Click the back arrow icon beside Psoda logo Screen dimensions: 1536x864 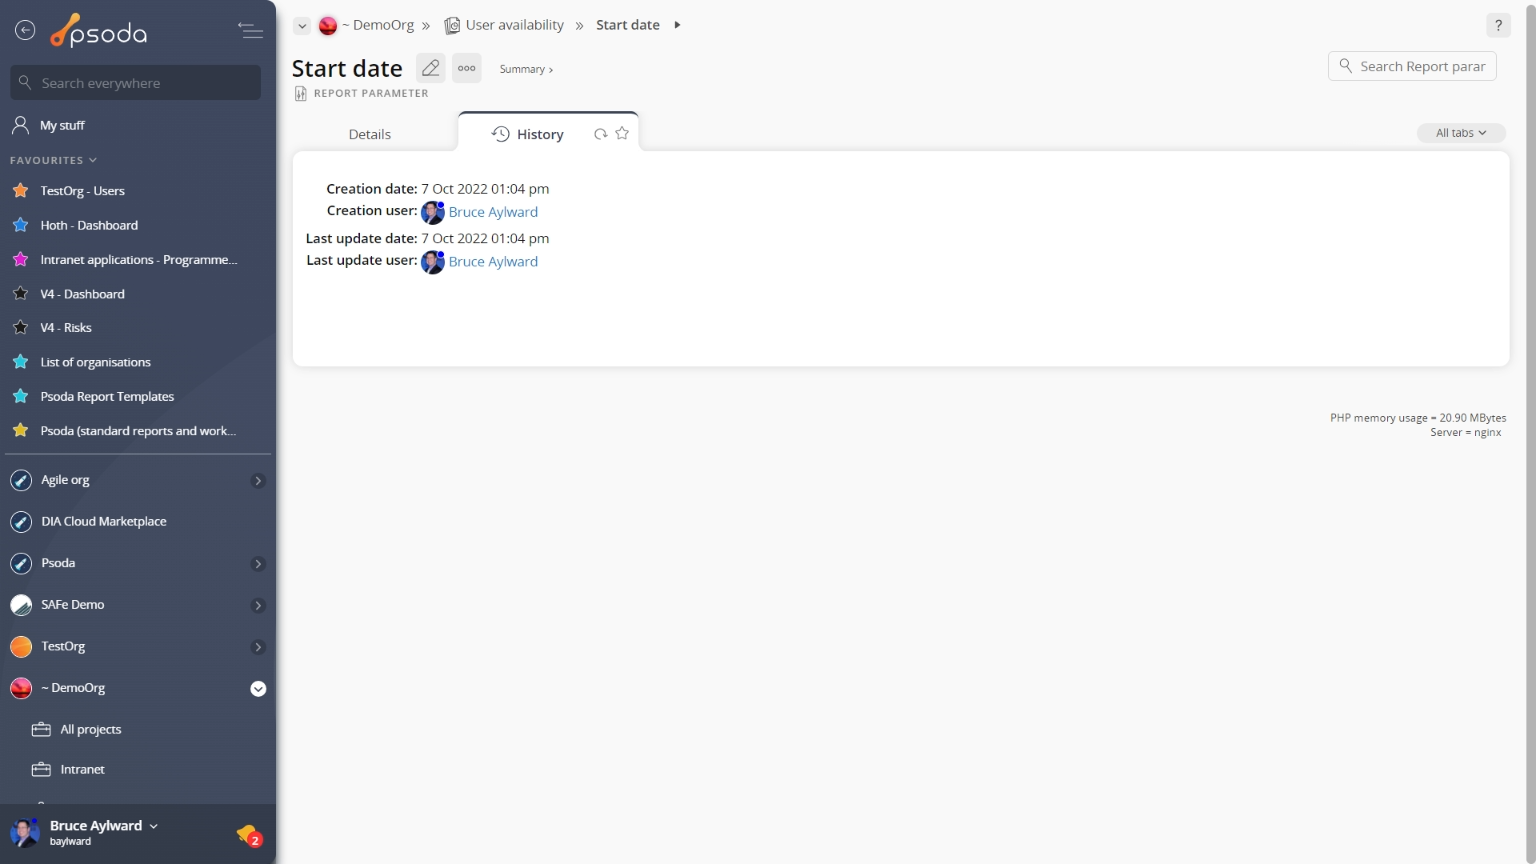point(25,31)
